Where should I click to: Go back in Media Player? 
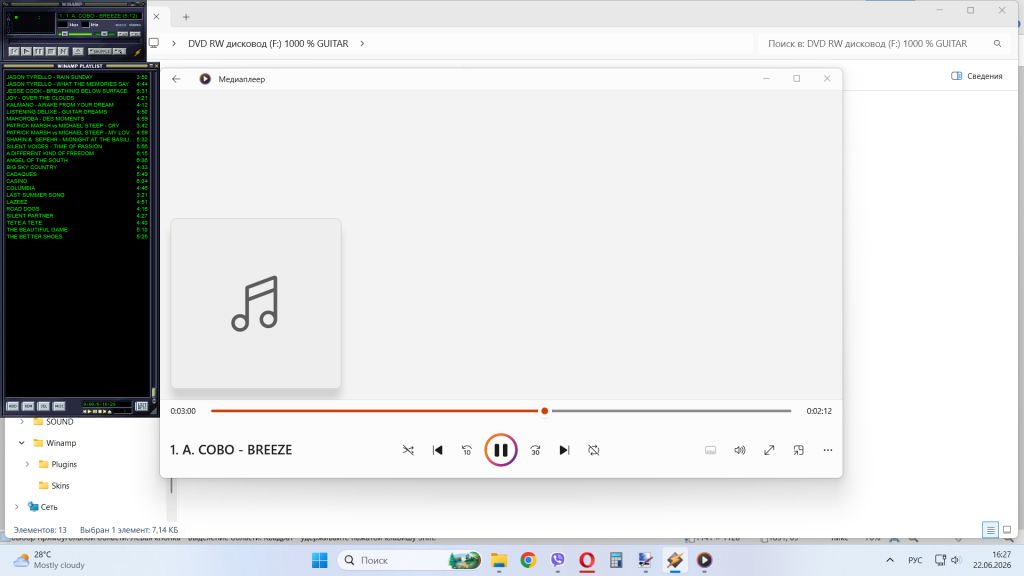pyautogui.click(x=176, y=79)
